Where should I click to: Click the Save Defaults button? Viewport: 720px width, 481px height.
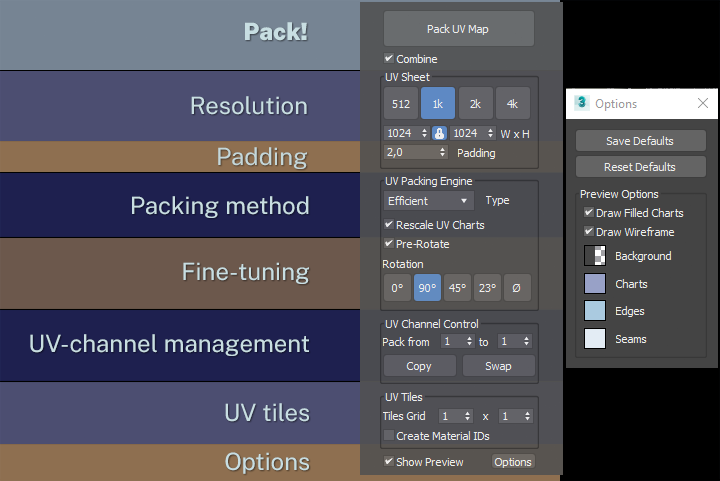pyautogui.click(x=640, y=141)
